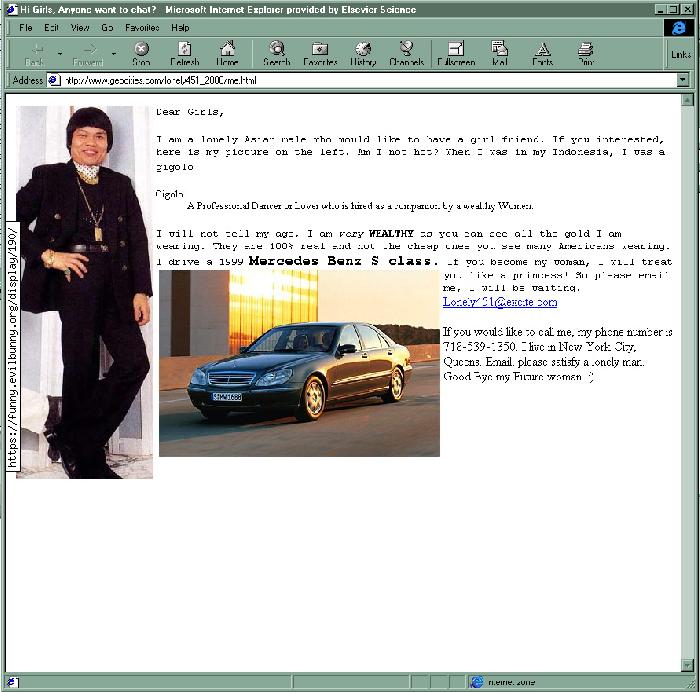Click the "Mercedes Benz S class." bold text
700x692 pixels.
(344, 261)
